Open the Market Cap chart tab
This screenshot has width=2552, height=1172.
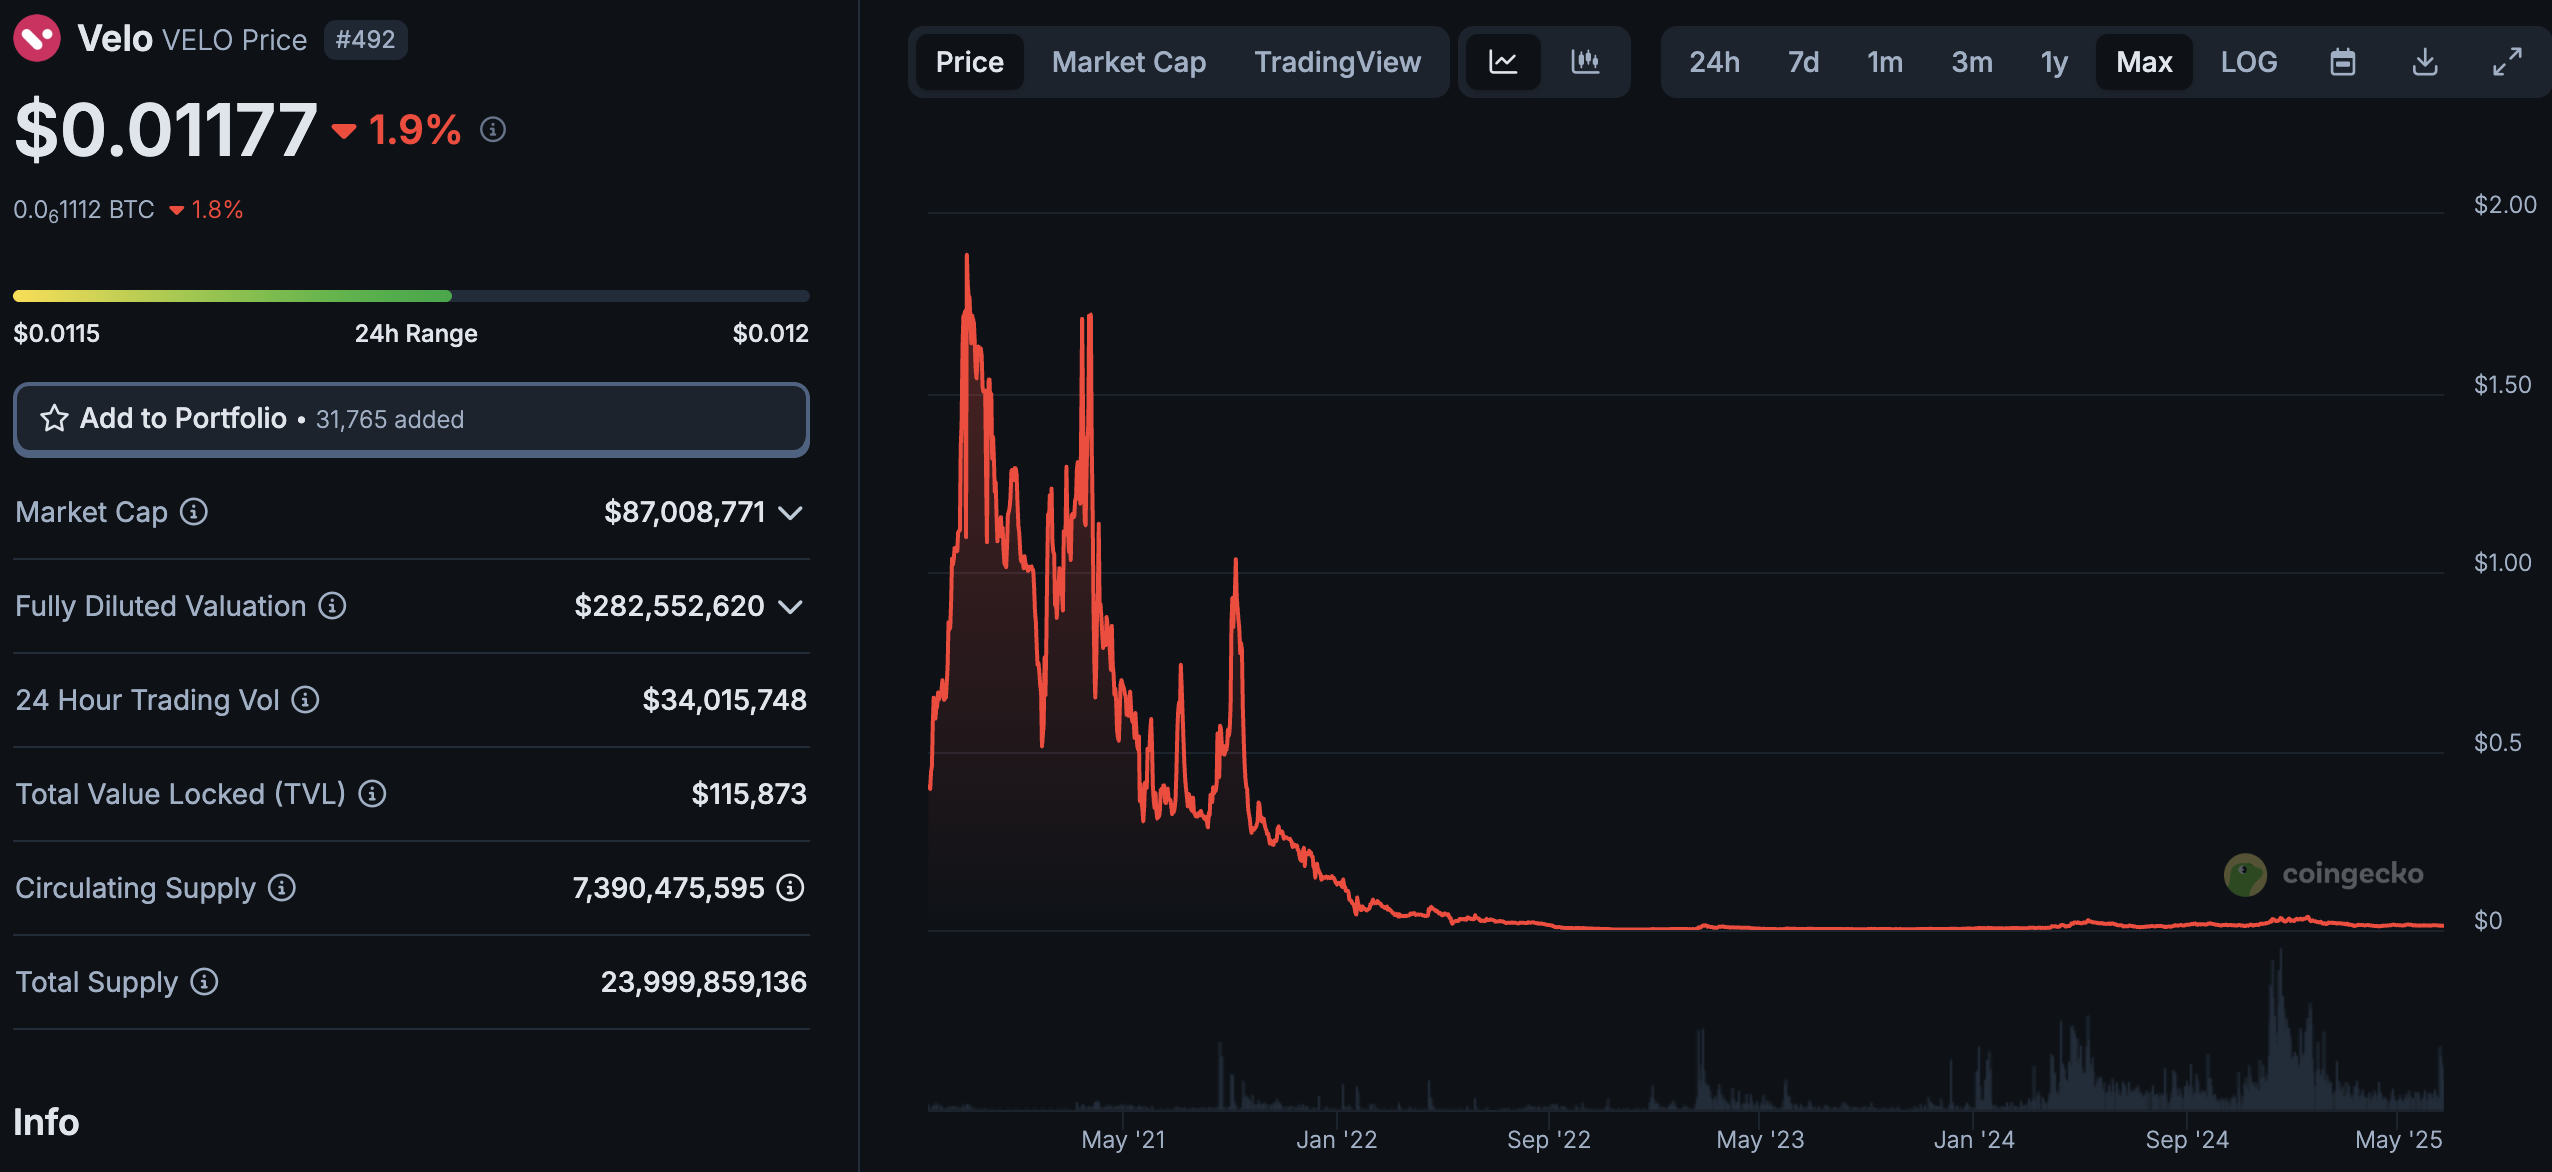coord(1129,62)
